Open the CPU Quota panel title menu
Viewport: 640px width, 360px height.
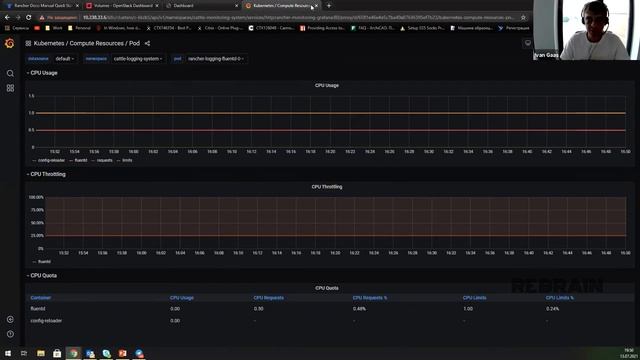pos(327,288)
